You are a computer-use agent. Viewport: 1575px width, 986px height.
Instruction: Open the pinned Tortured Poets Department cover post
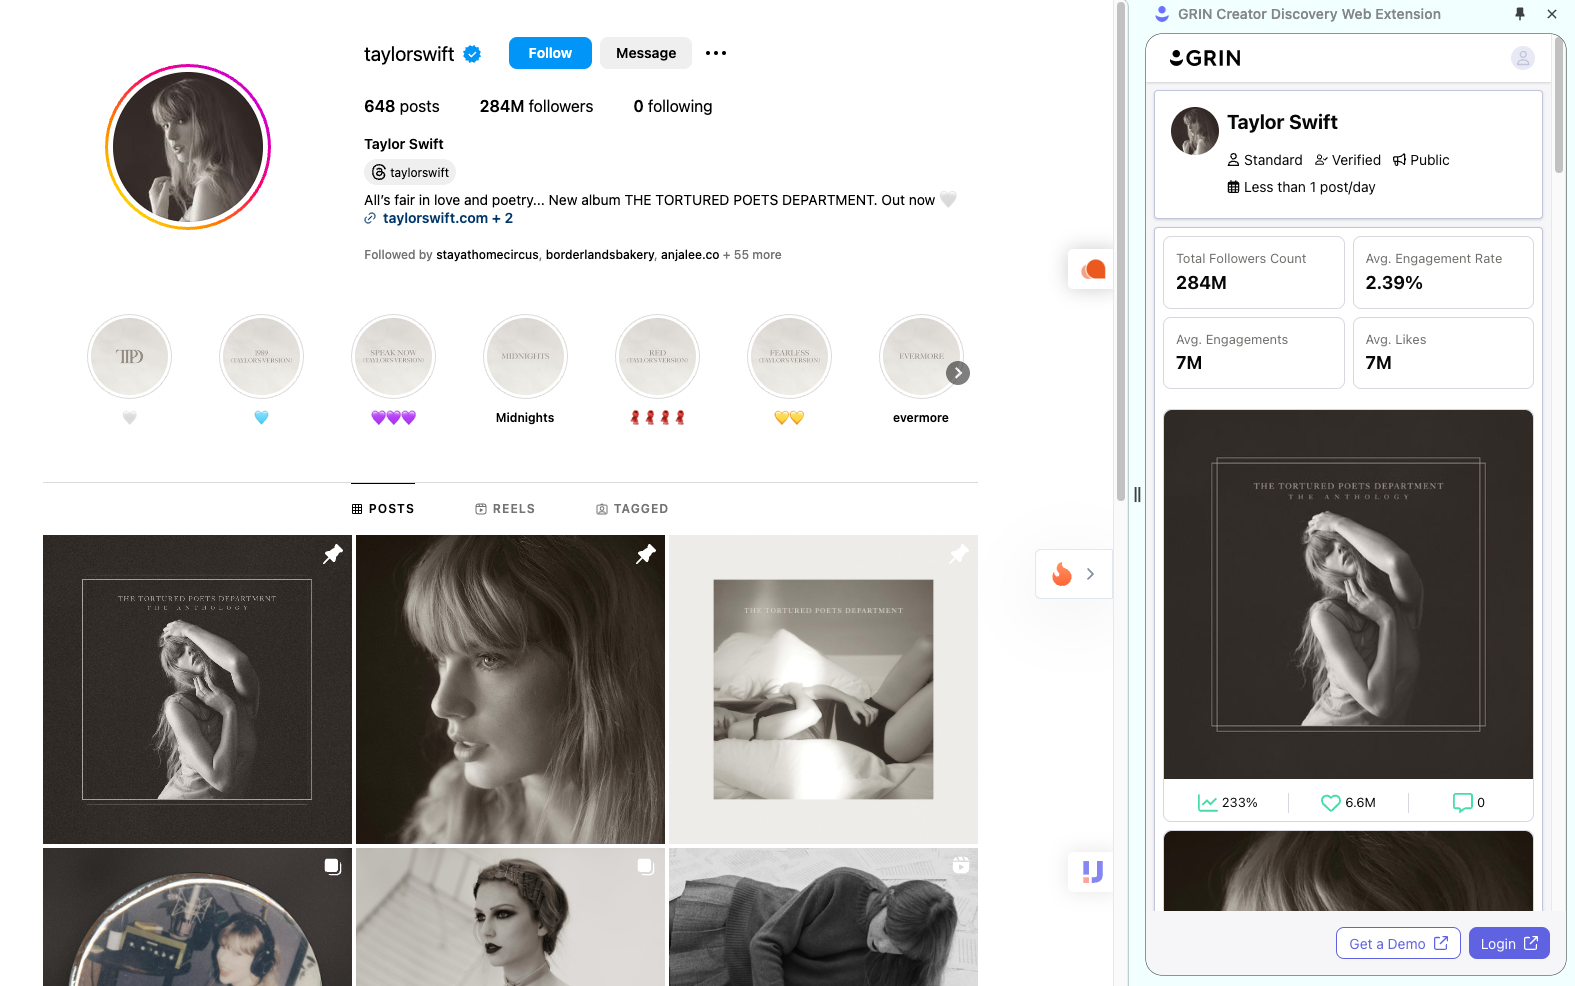tap(823, 689)
